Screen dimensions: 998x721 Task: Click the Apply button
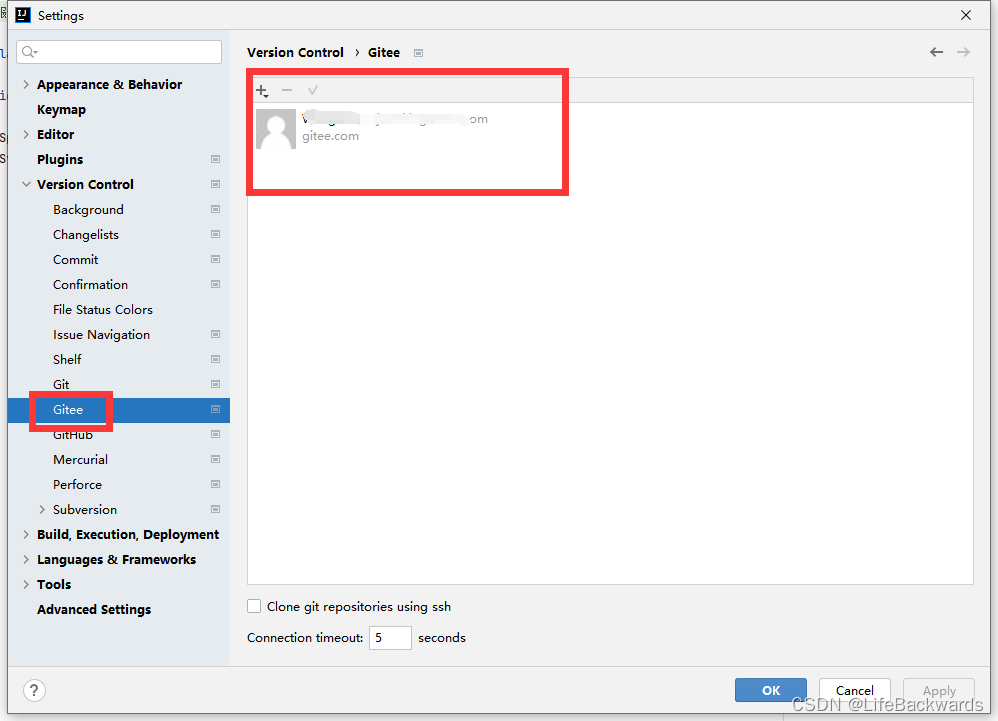click(x=939, y=690)
